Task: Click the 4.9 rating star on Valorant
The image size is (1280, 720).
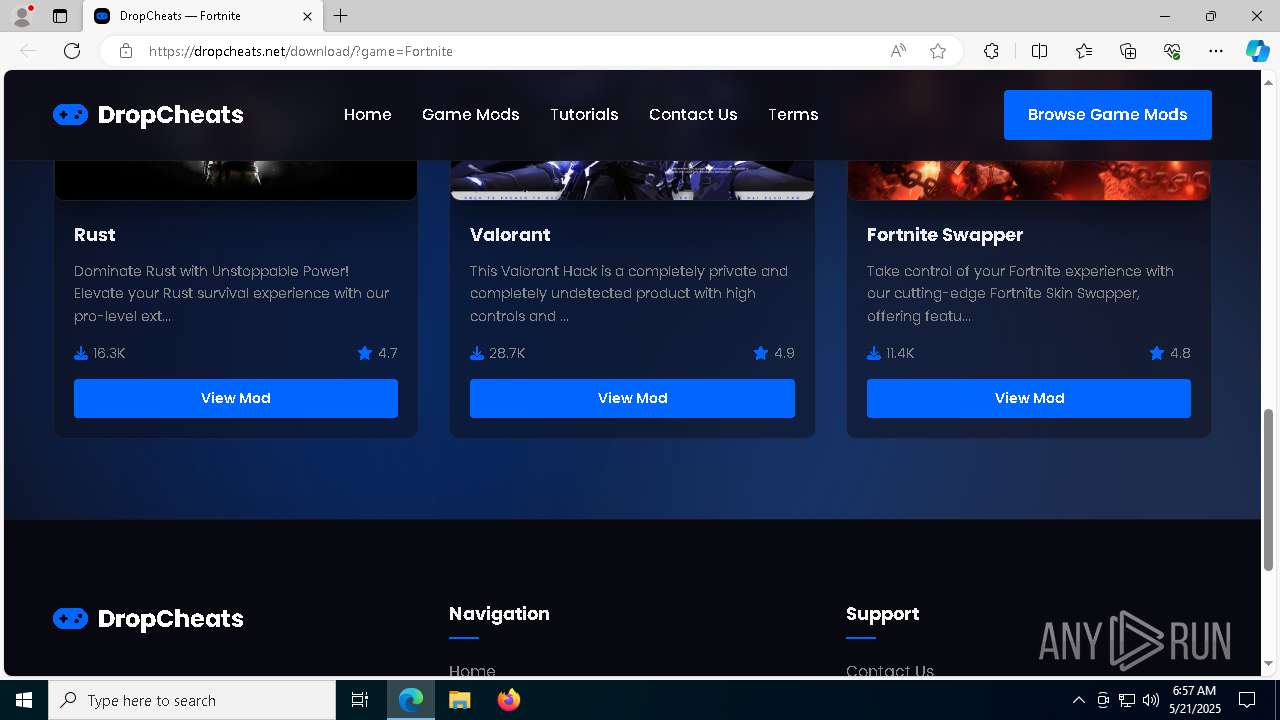Action: pos(761,353)
